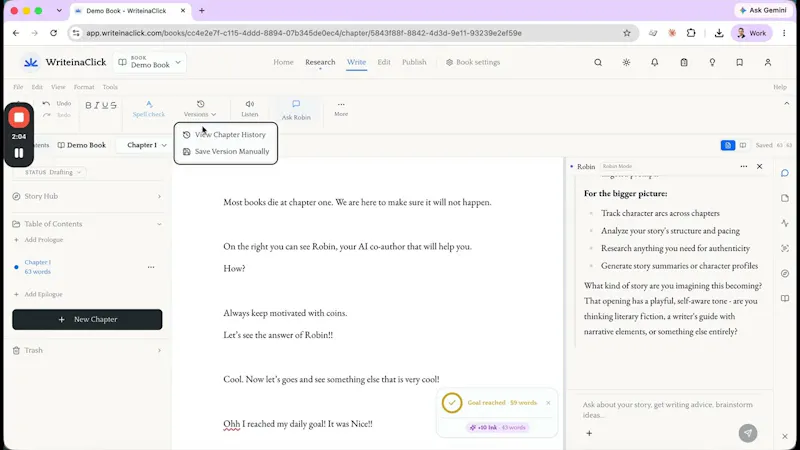Open the search icon in top bar
Viewport: 800px width, 450px height.
pyautogui.click(x=598, y=62)
